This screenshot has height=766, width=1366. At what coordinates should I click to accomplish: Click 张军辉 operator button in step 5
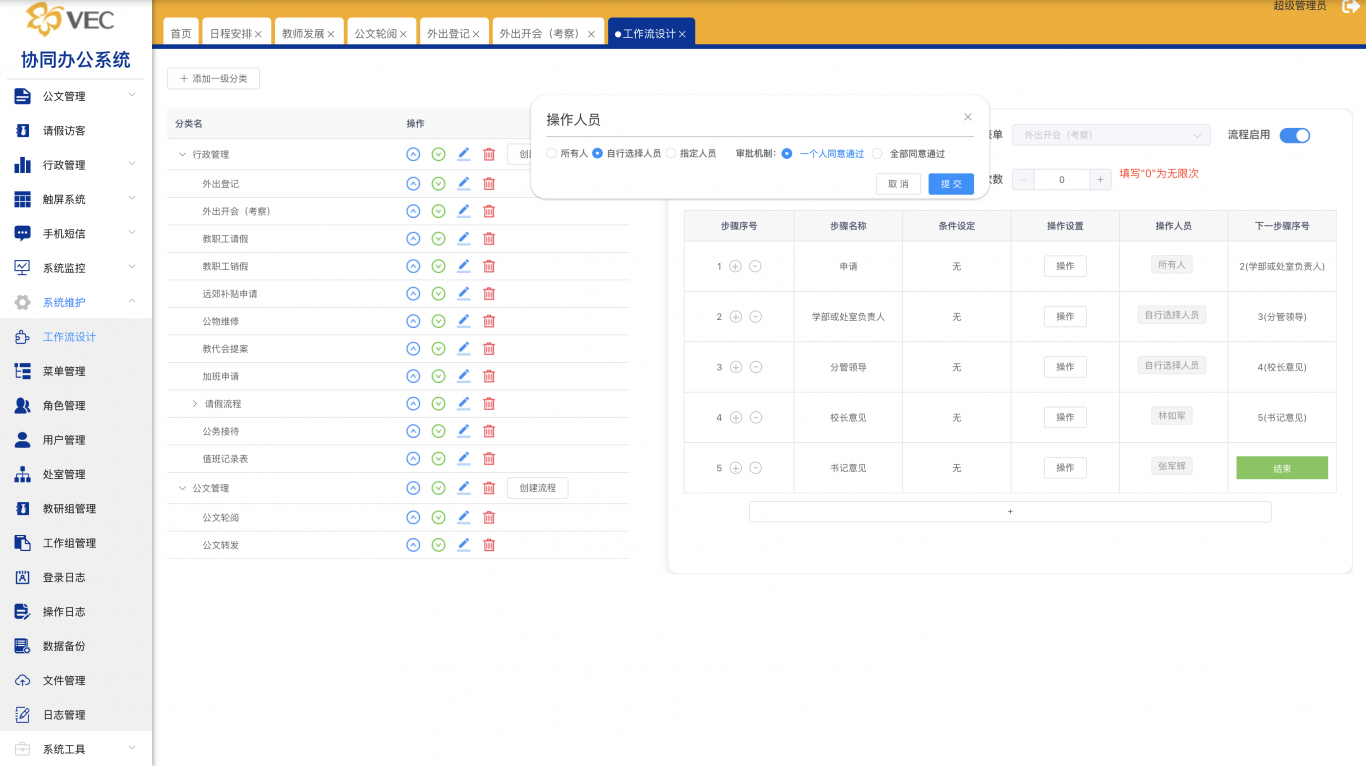(x=1171, y=466)
